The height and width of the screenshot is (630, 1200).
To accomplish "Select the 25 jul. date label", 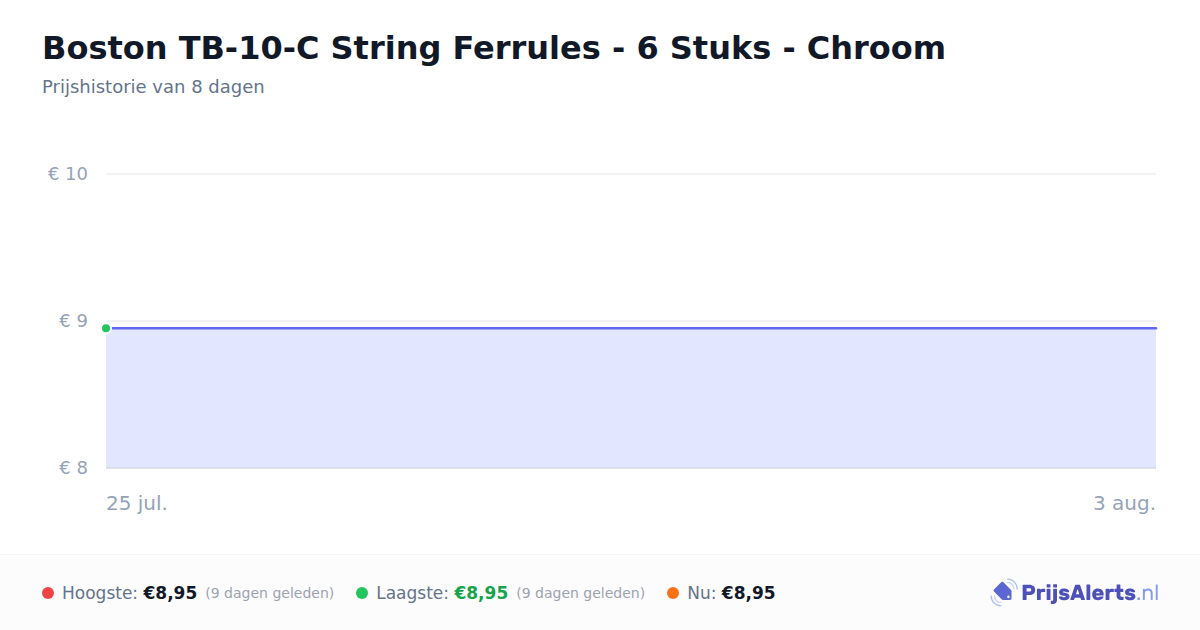I will pyautogui.click(x=137, y=503).
